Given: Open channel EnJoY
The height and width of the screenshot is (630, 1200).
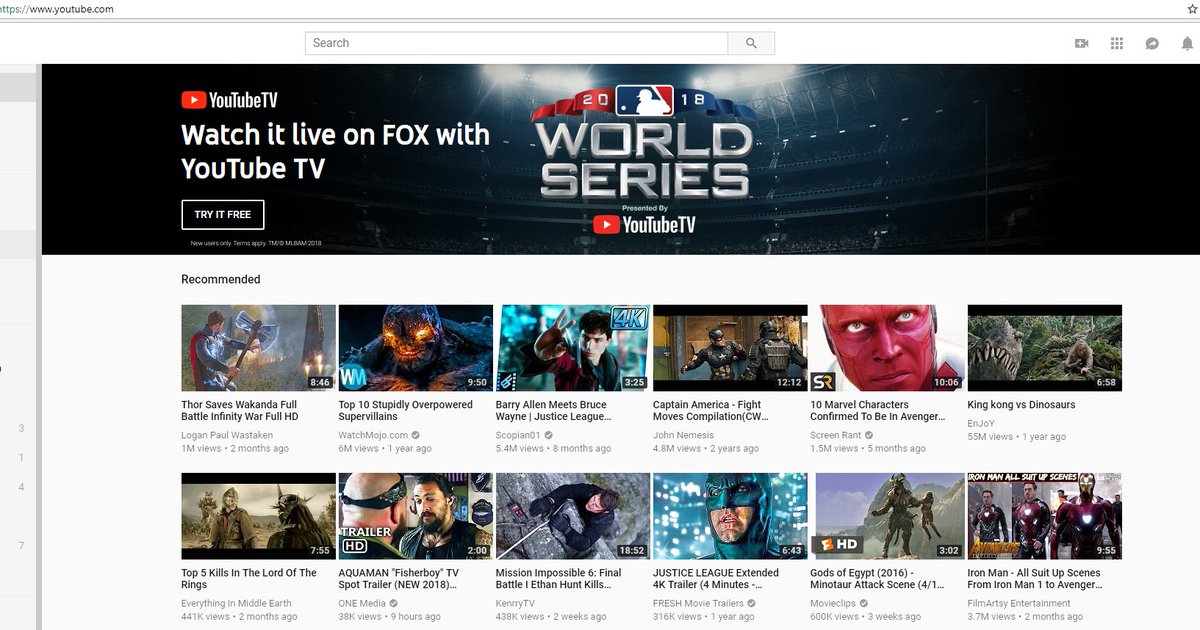Looking at the screenshot, I should click(981, 423).
